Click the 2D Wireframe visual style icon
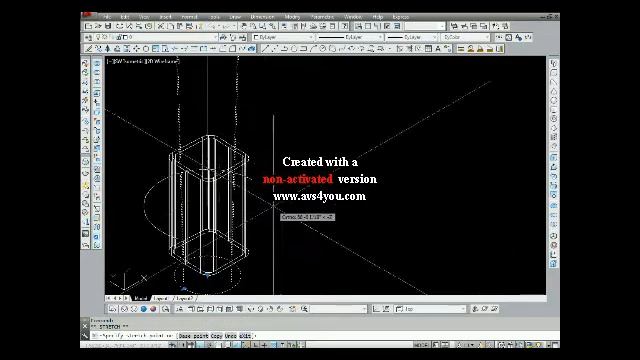 tap(112, 309)
